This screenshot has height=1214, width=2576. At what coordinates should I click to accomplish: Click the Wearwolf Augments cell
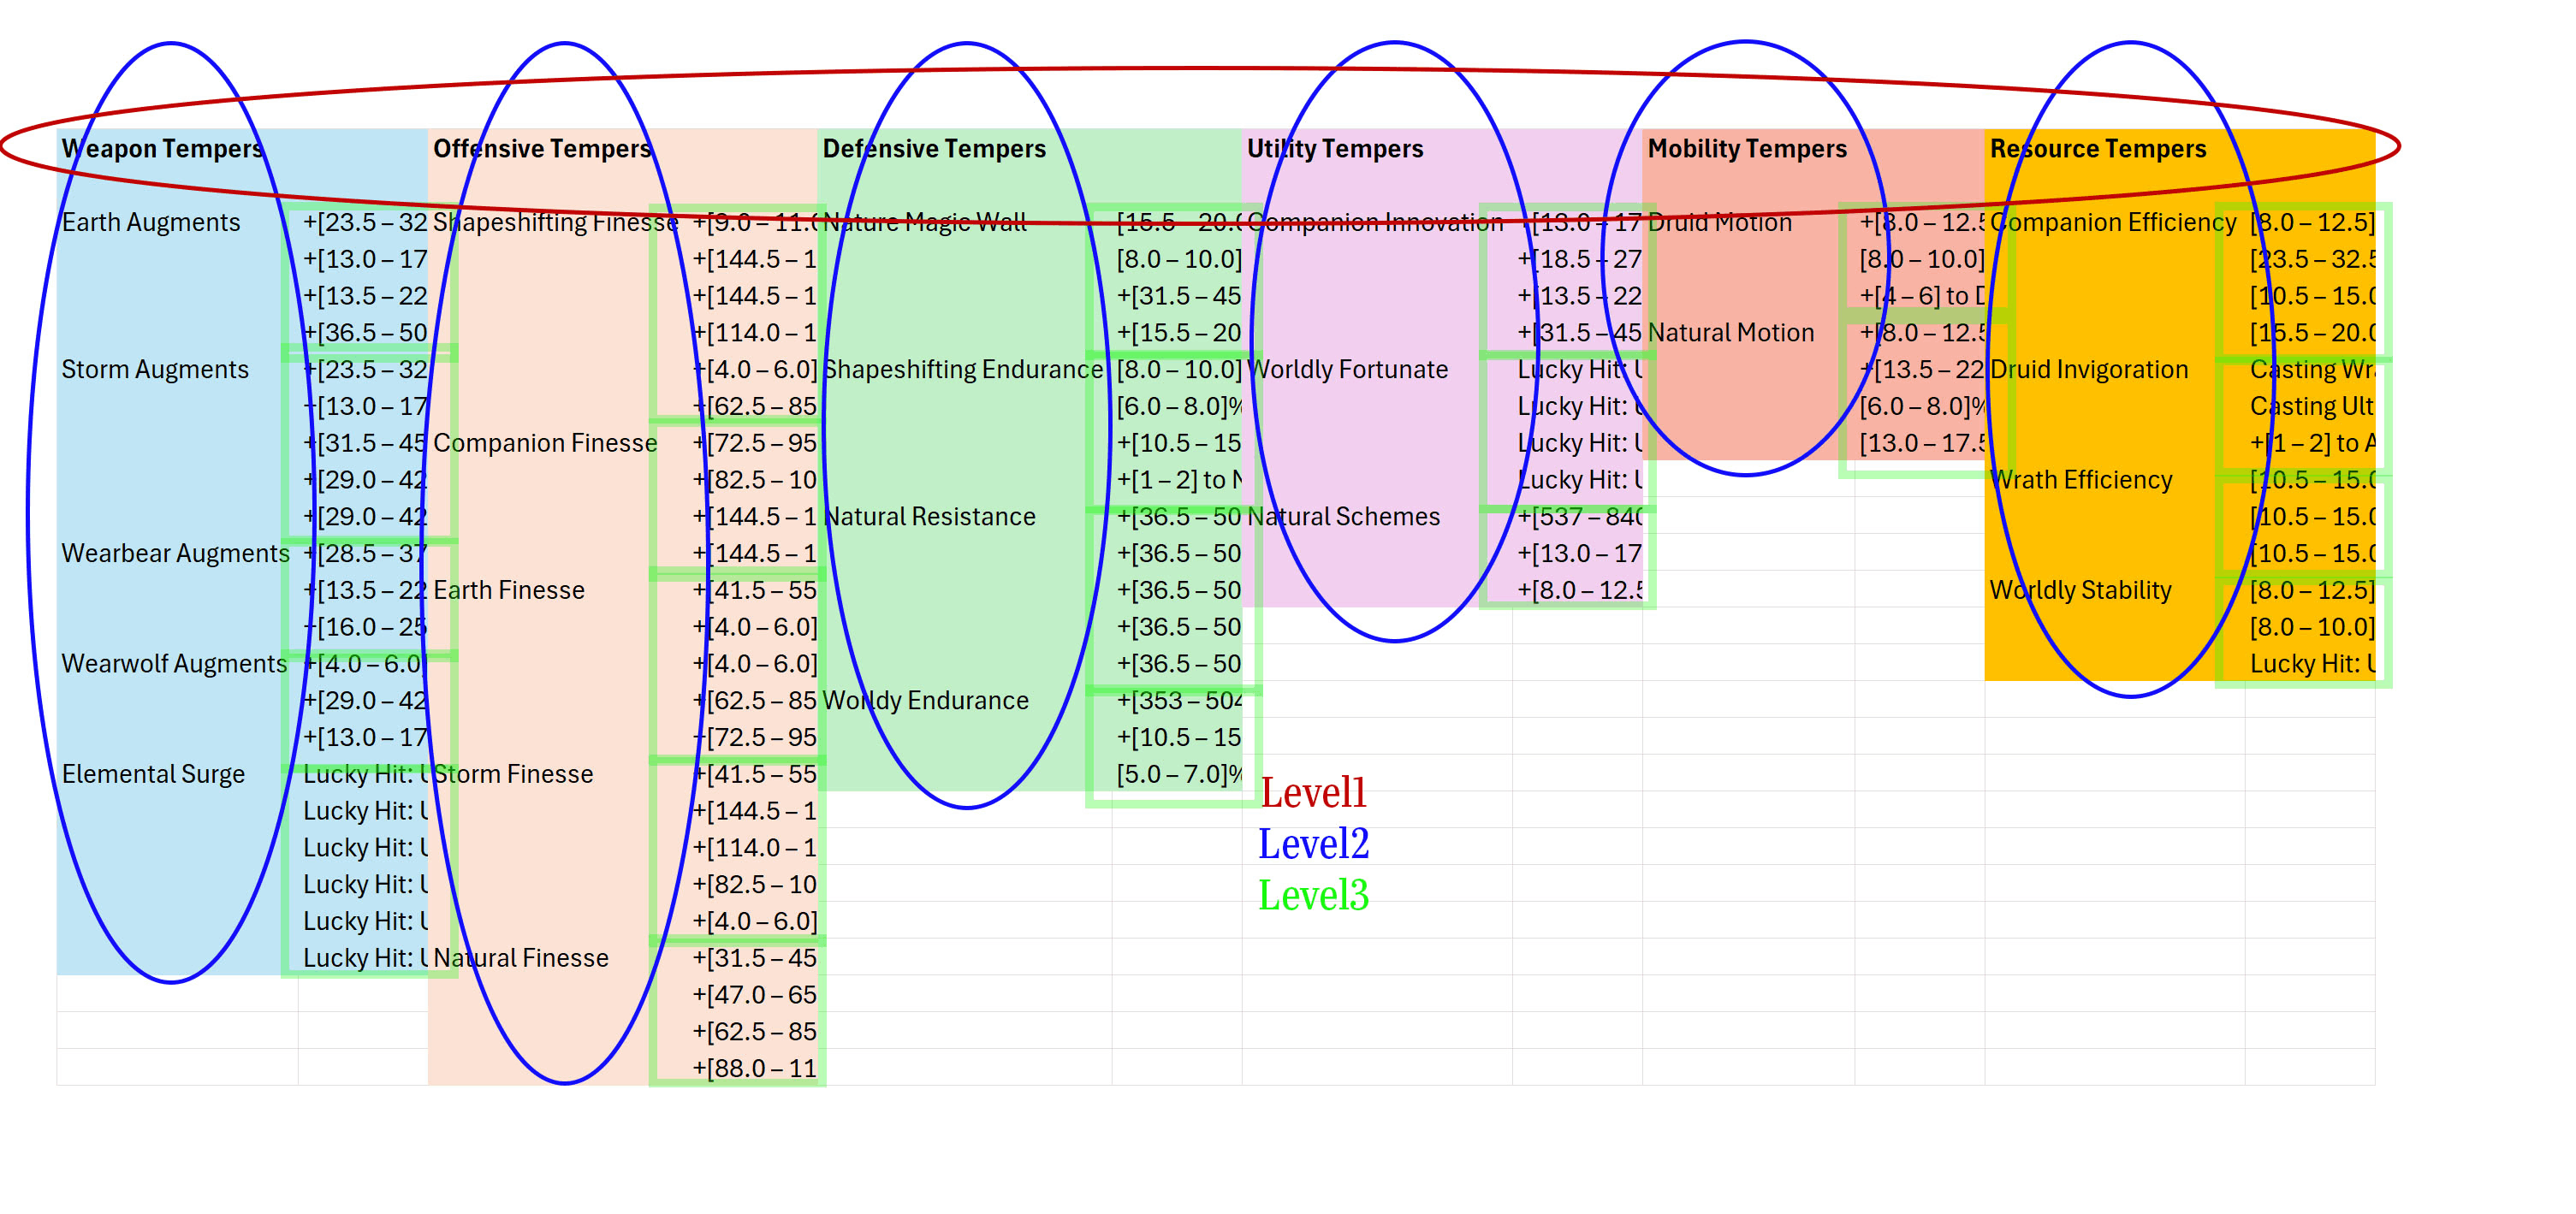pyautogui.click(x=177, y=663)
